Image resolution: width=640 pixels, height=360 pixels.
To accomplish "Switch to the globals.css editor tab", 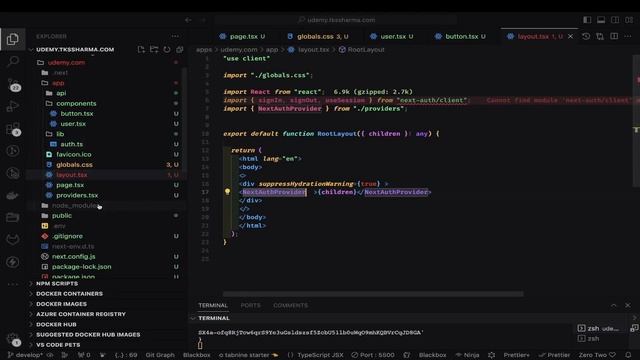I will click(x=318, y=36).
